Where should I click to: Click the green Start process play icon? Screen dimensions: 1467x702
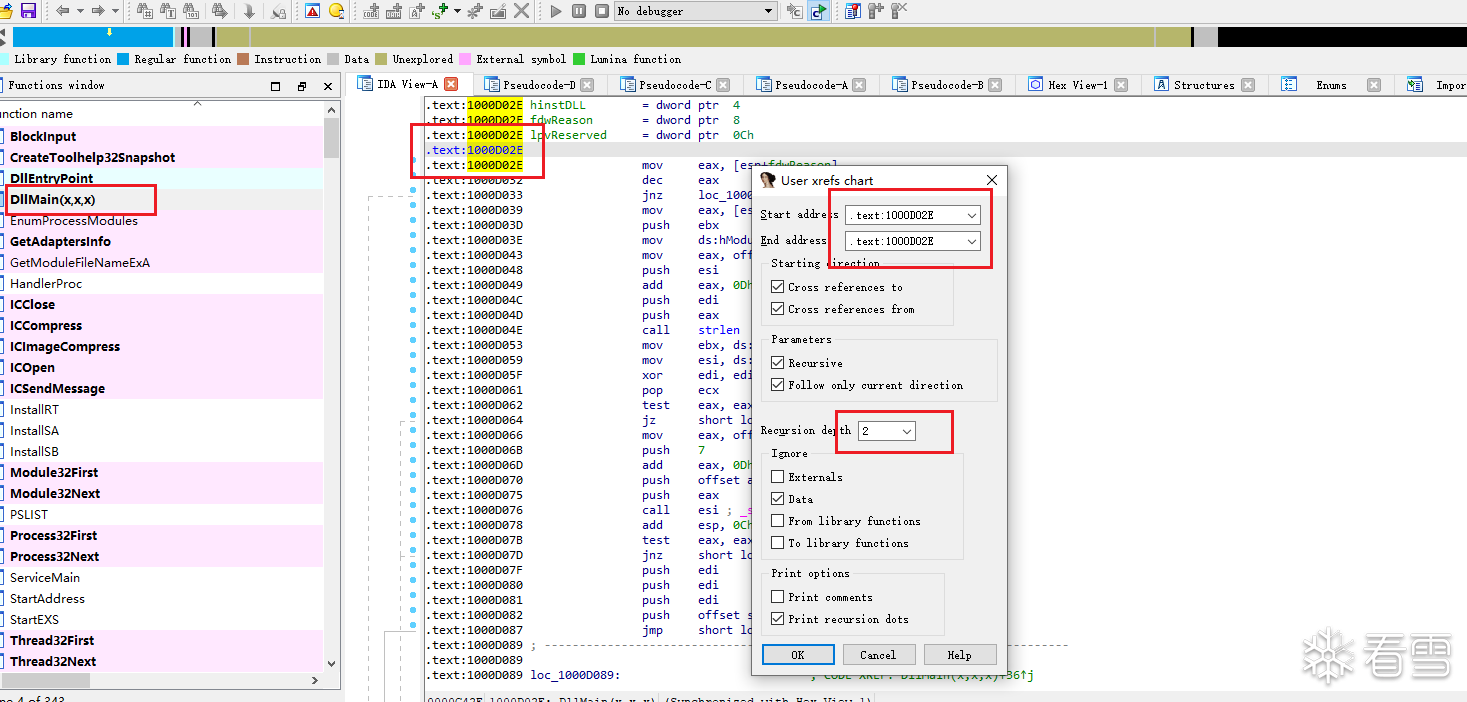point(556,11)
